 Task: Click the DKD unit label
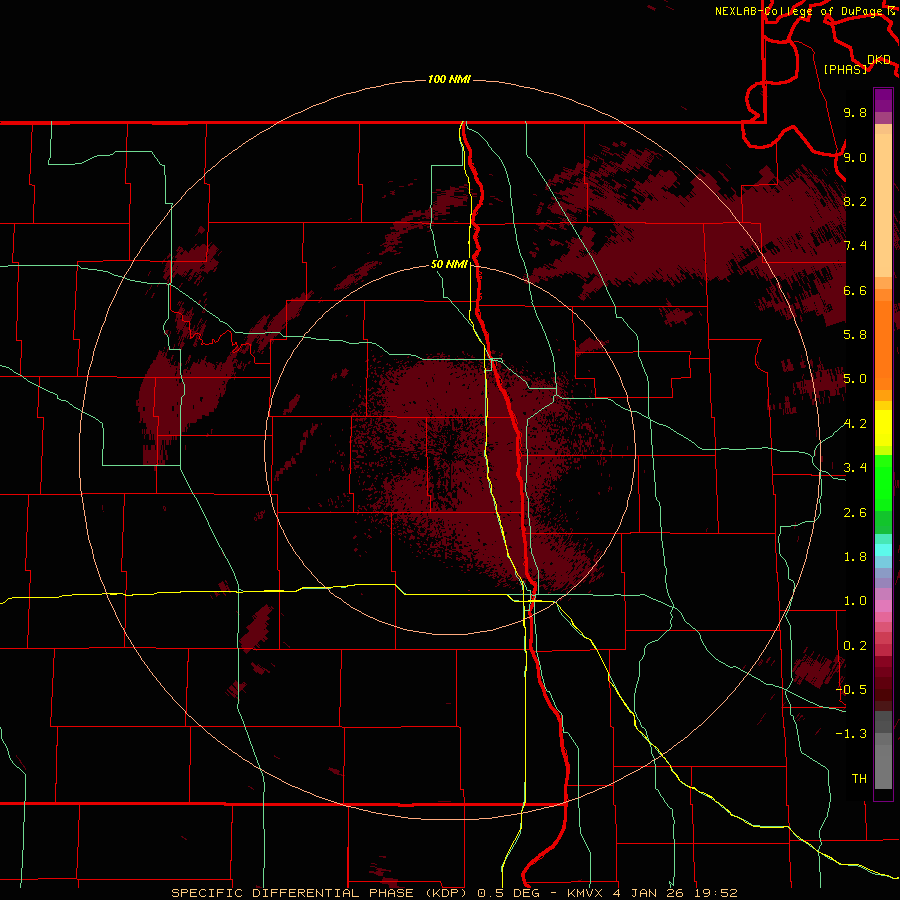pyautogui.click(x=879, y=60)
